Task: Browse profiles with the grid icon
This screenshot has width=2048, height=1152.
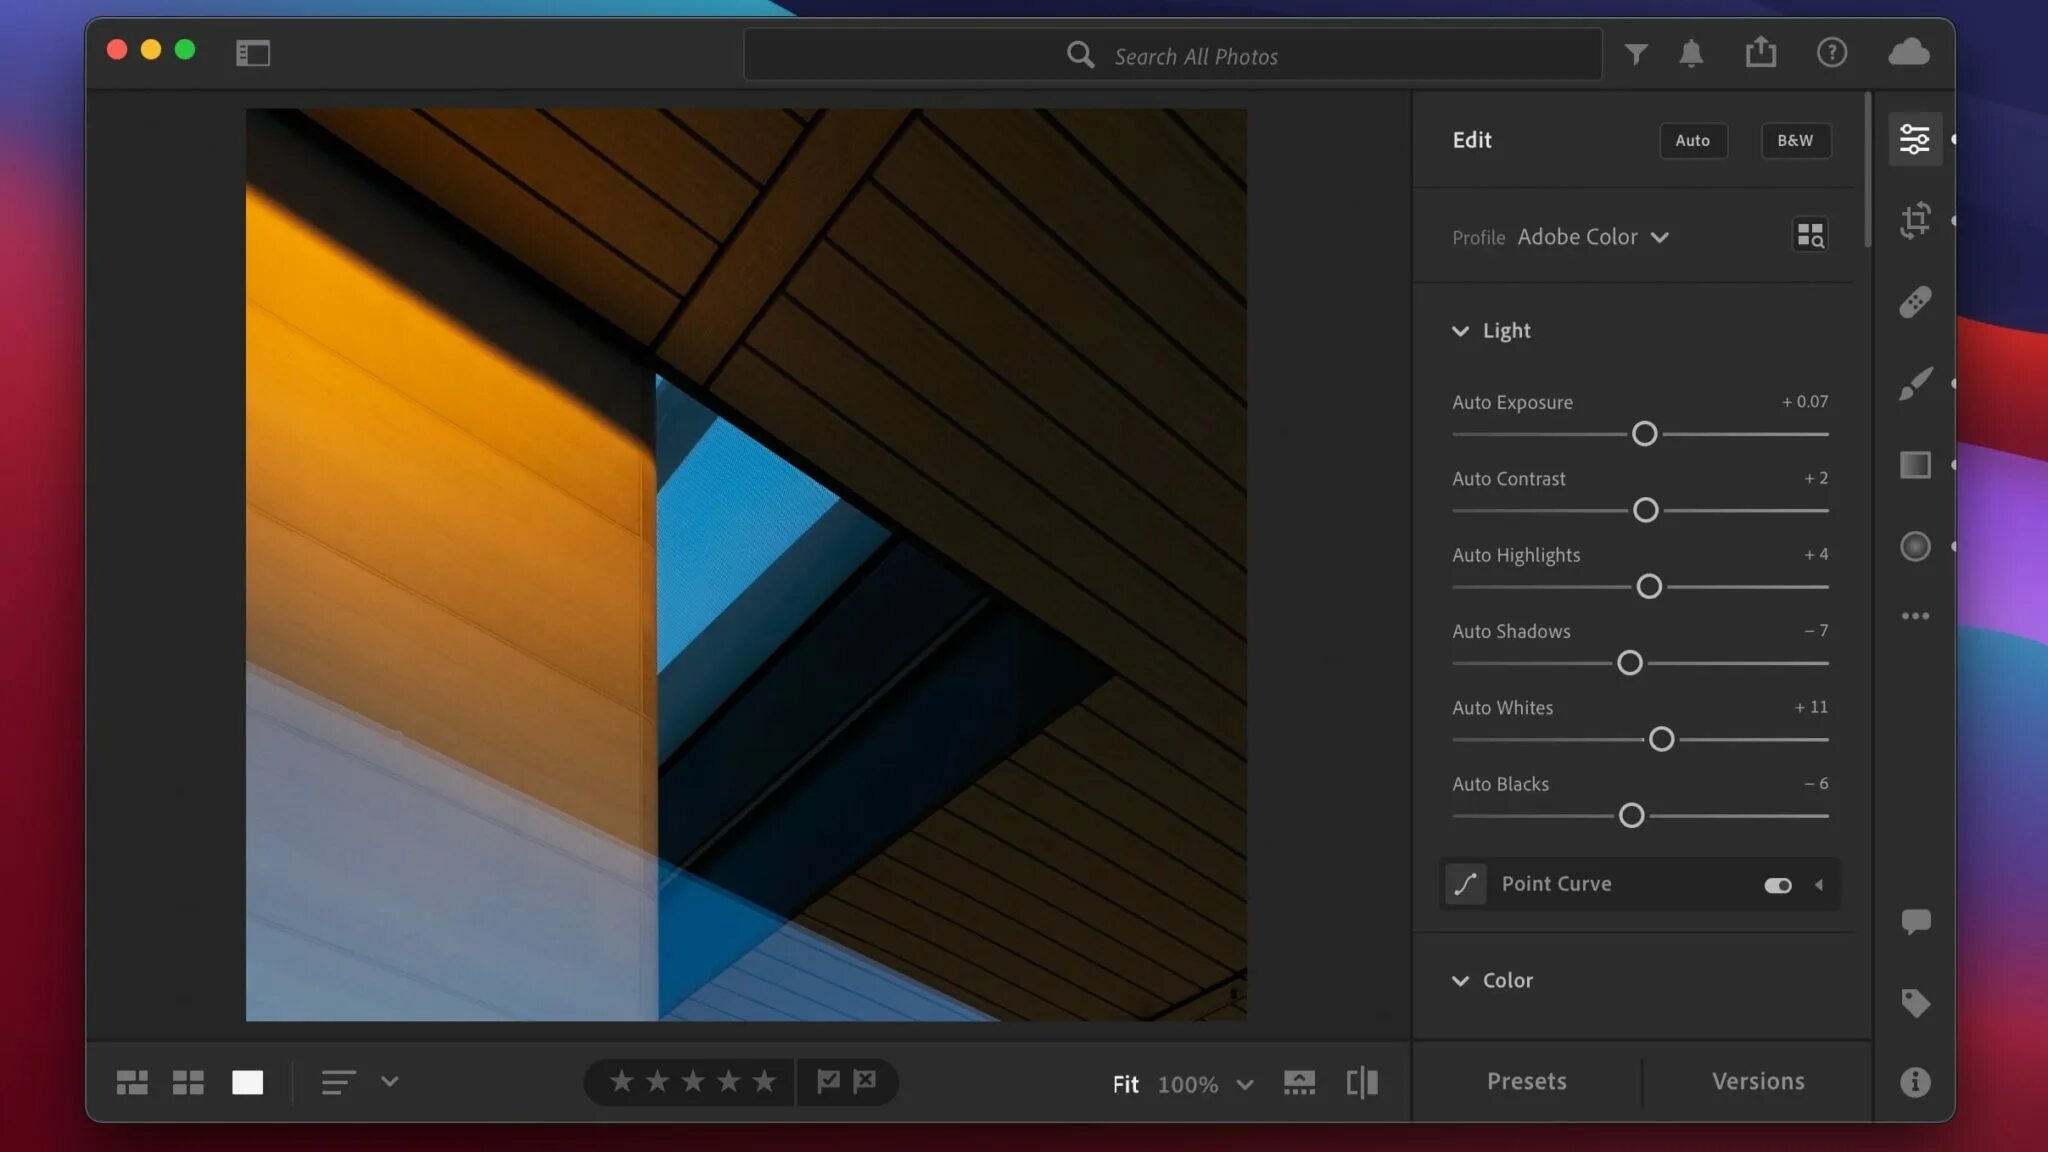Action: tap(1810, 236)
